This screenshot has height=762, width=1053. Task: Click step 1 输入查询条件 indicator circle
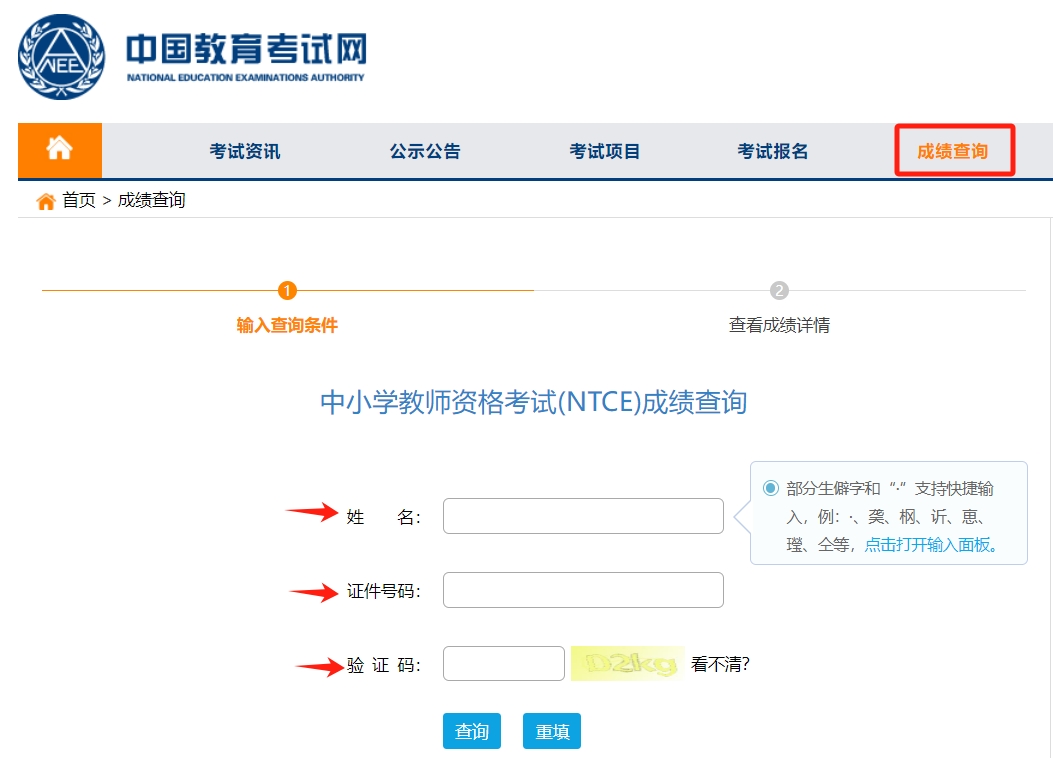coord(287,291)
